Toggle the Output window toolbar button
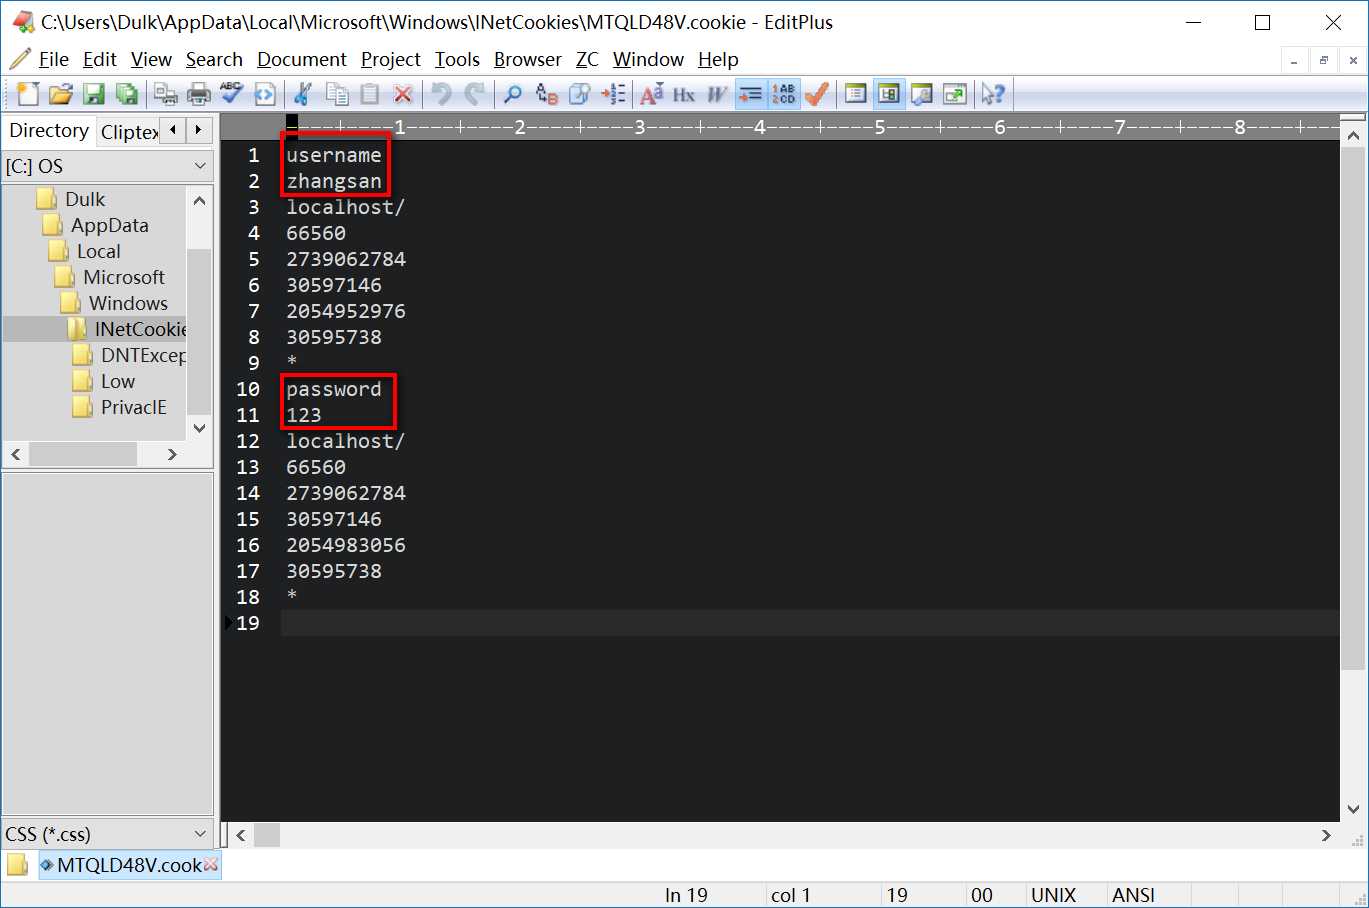This screenshot has width=1369, height=908. click(x=922, y=94)
